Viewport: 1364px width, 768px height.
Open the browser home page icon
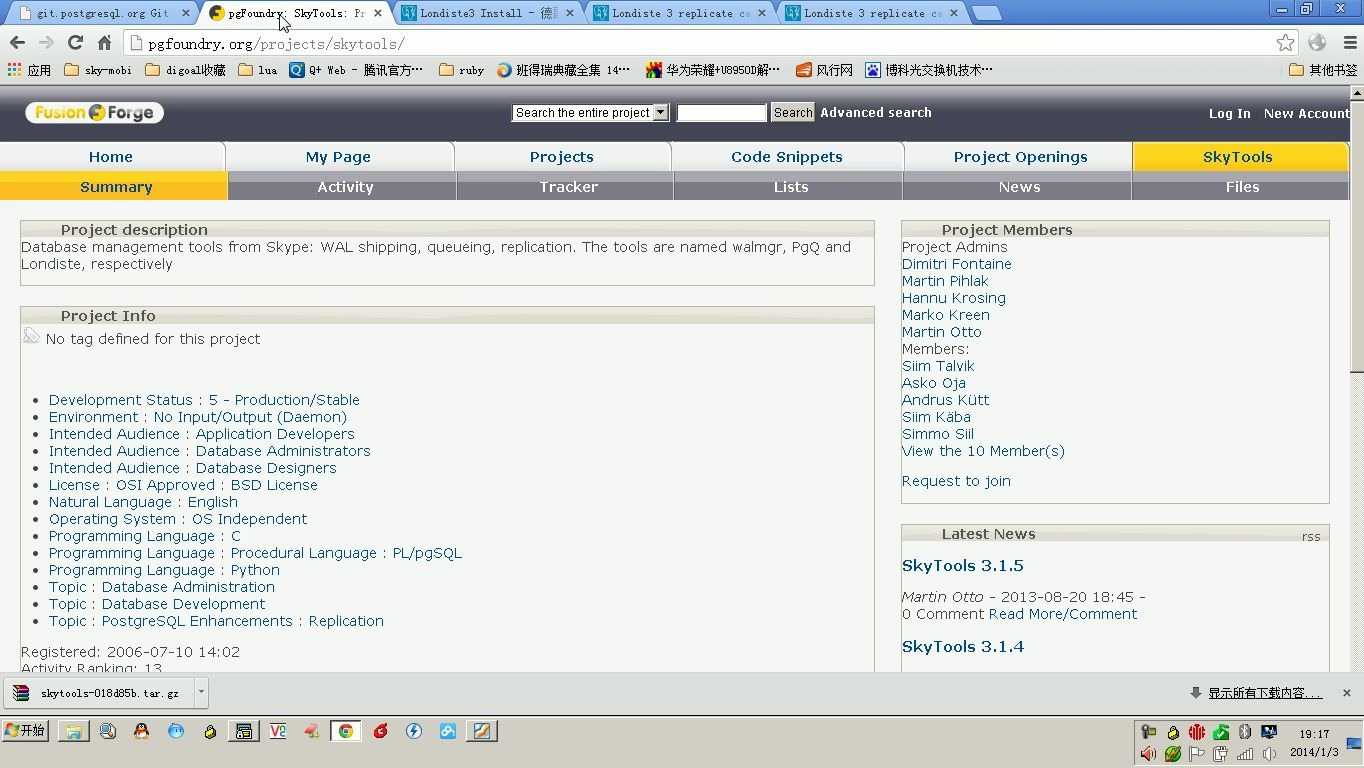pos(104,43)
